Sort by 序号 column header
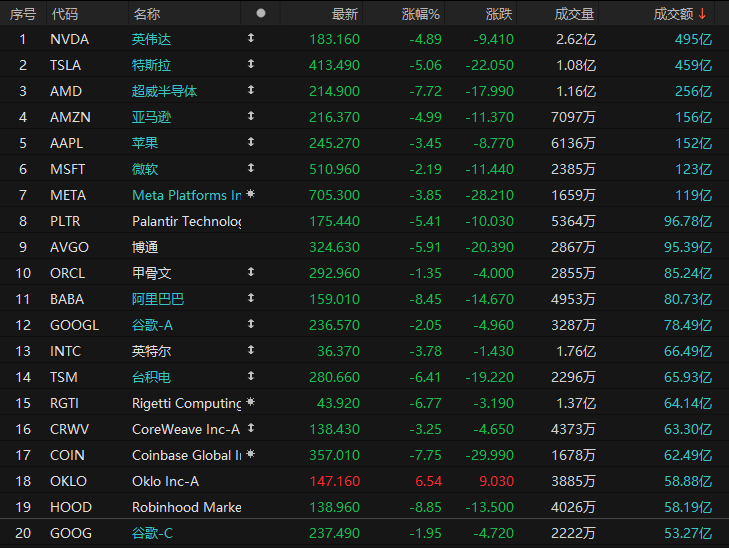This screenshot has width=729, height=548. [23, 14]
